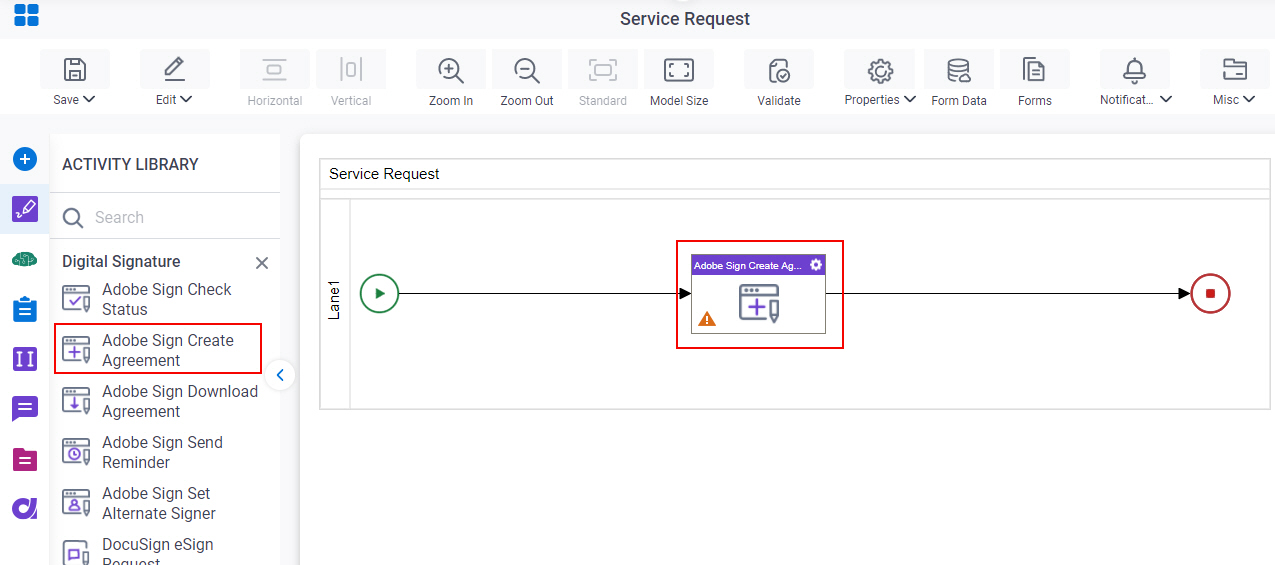Select Adobe Sign Send Reminder activity
The image size is (1275, 565).
(158, 452)
